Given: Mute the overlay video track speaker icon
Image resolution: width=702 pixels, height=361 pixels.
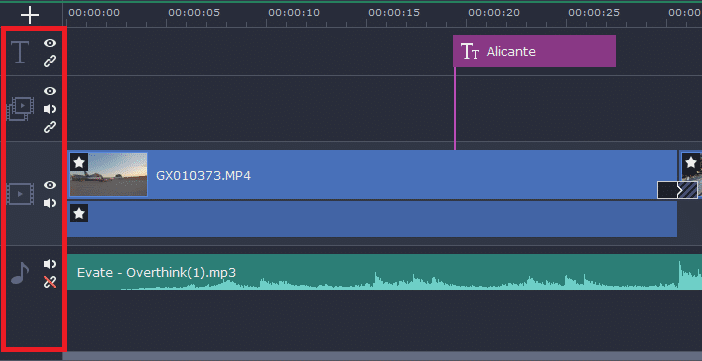Looking at the screenshot, I should pos(50,109).
